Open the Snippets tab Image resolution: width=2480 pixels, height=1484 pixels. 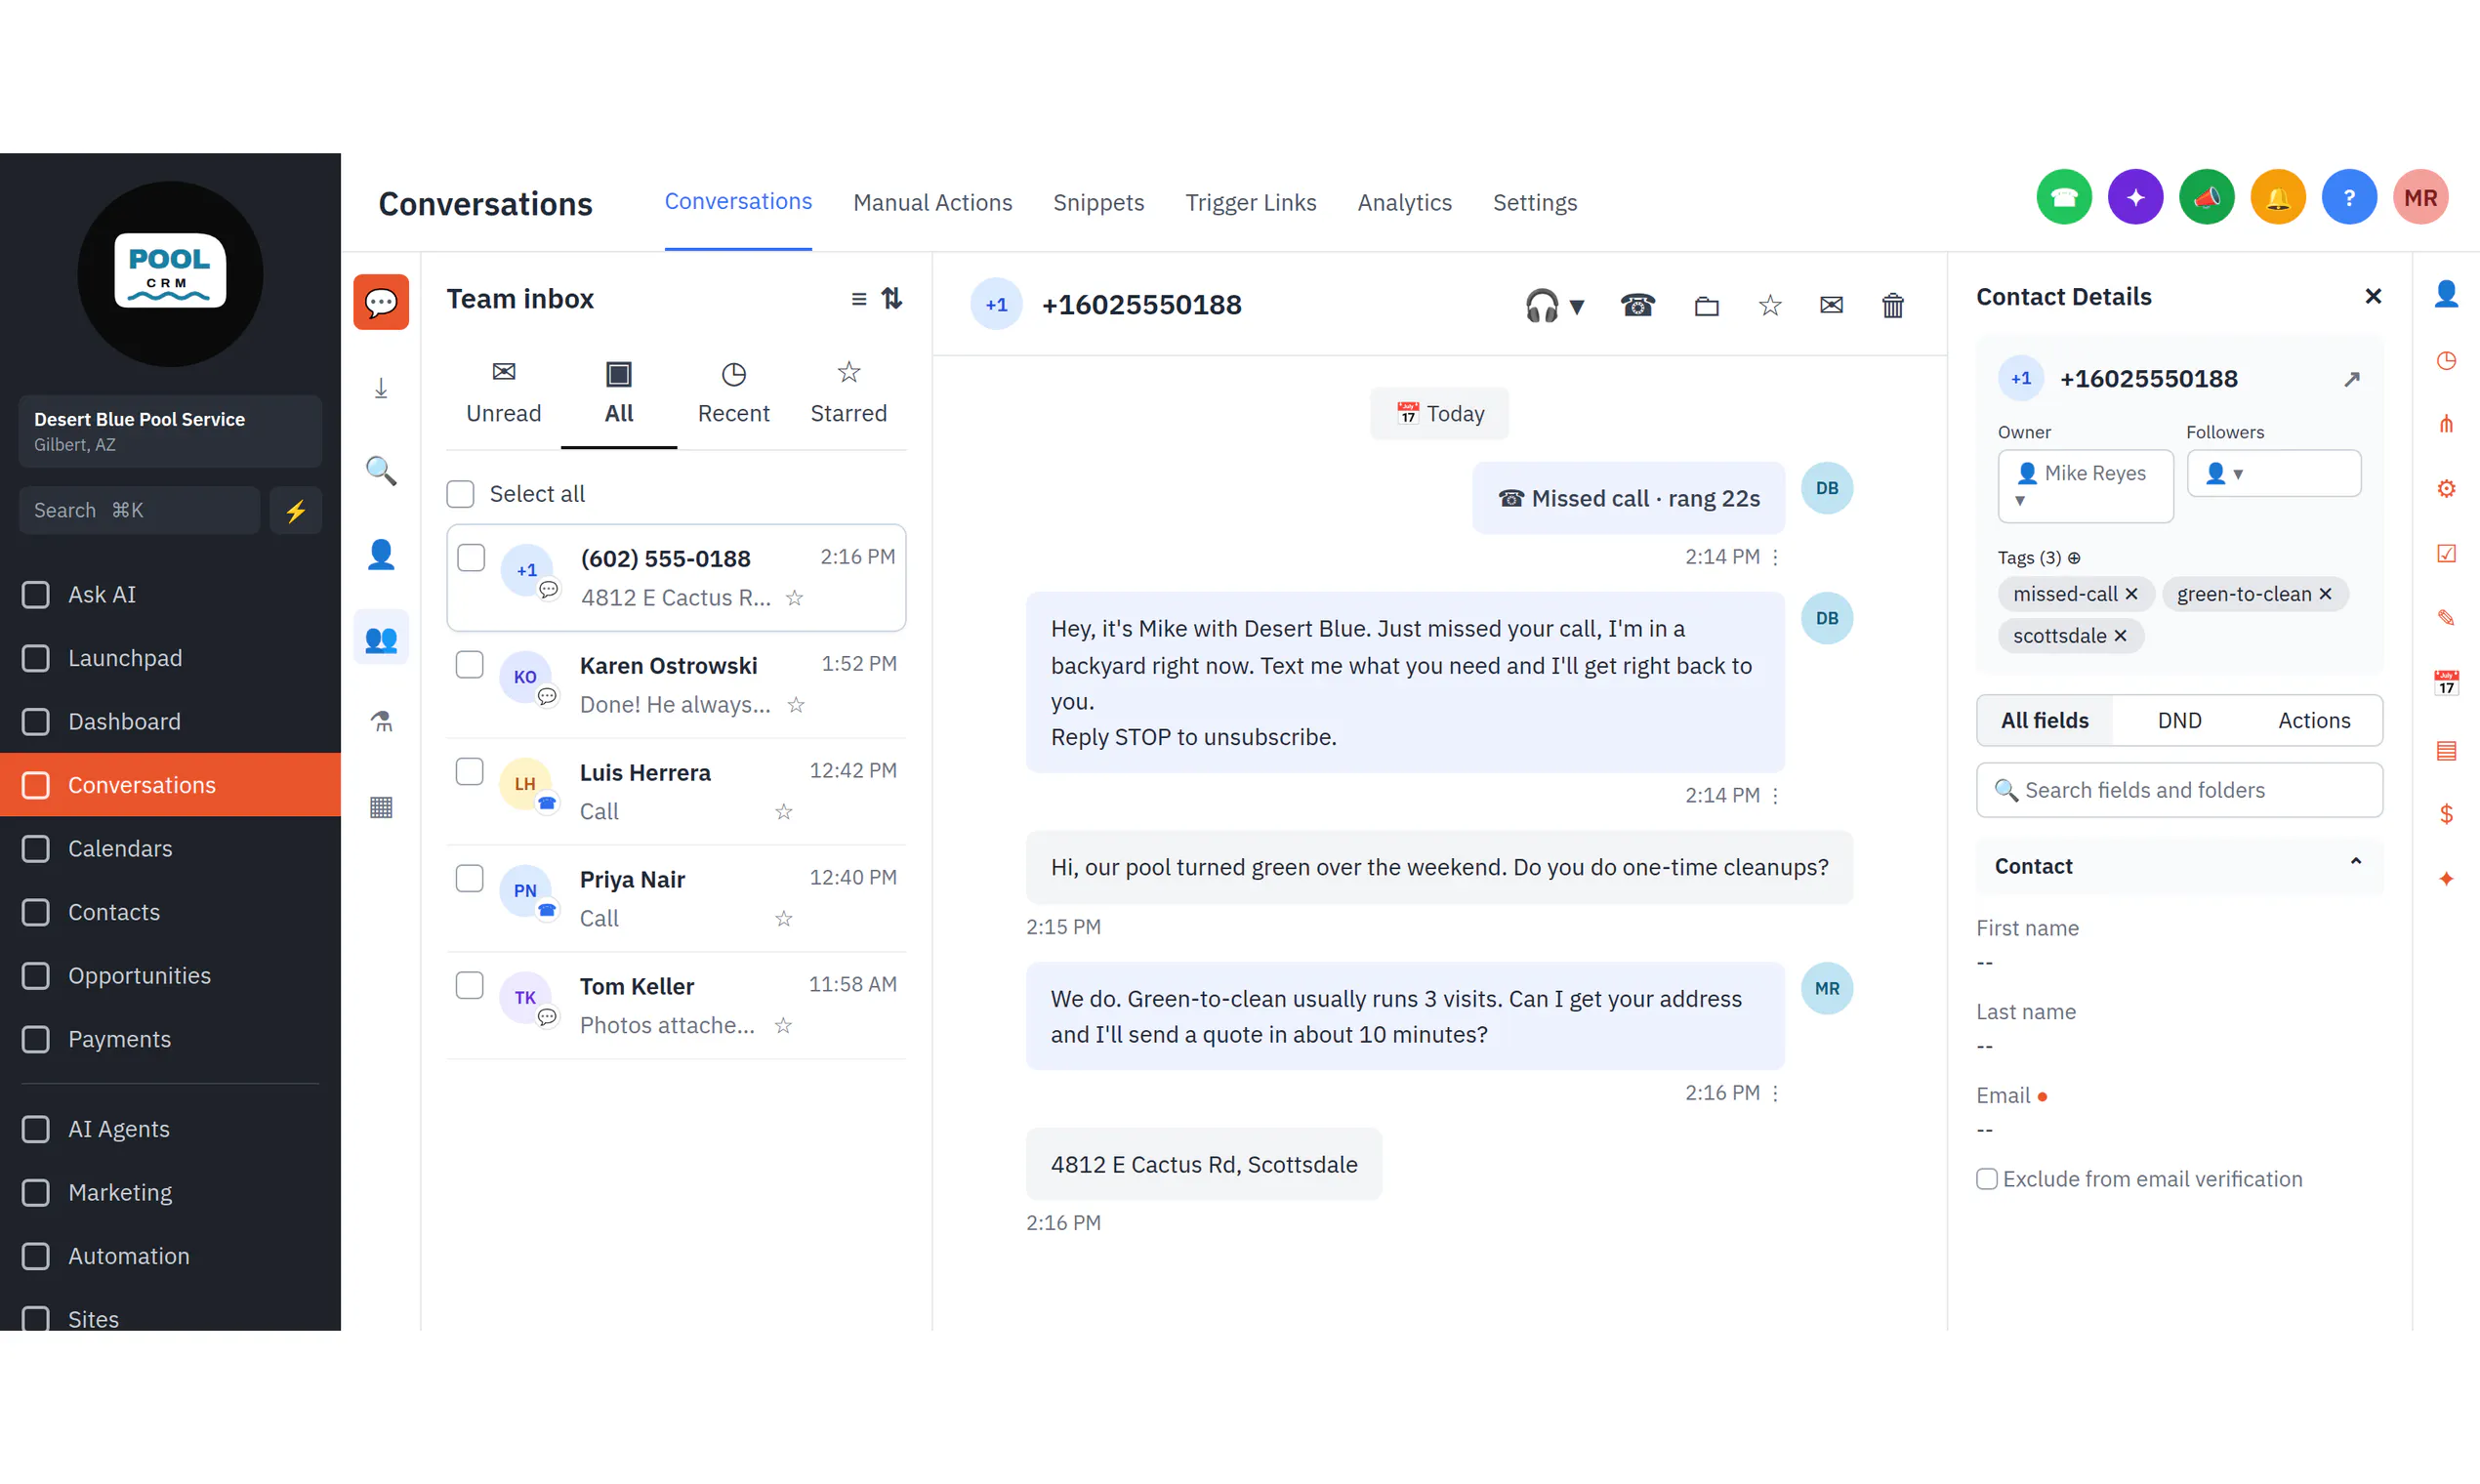pyautogui.click(x=1098, y=203)
